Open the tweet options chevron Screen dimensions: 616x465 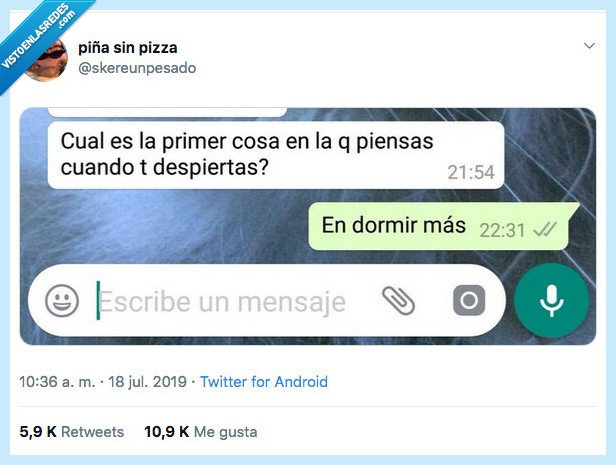pyautogui.click(x=589, y=46)
